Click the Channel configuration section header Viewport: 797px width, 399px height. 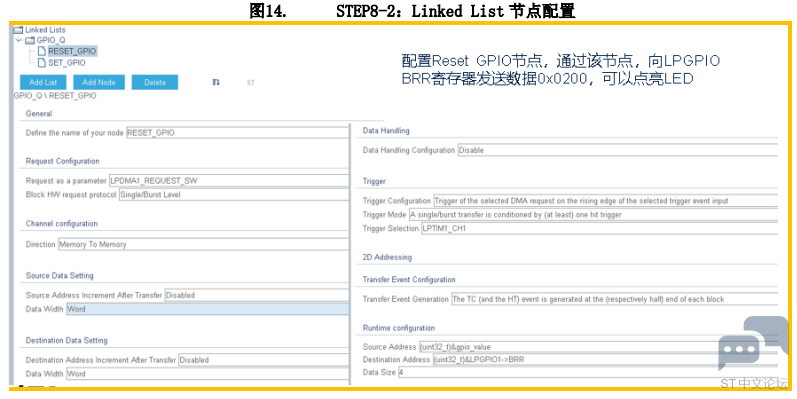coord(62,224)
